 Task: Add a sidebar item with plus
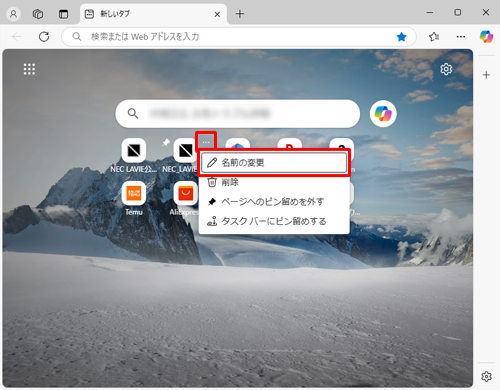click(486, 75)
